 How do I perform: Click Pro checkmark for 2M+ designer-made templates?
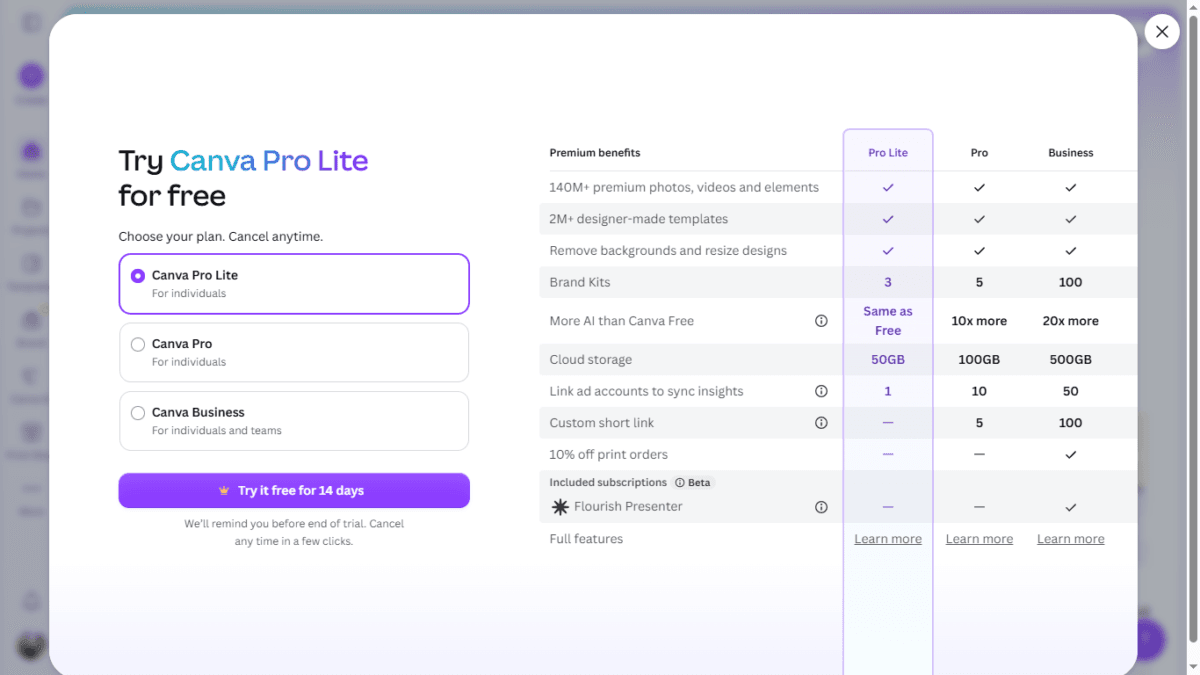click(979, 219)
